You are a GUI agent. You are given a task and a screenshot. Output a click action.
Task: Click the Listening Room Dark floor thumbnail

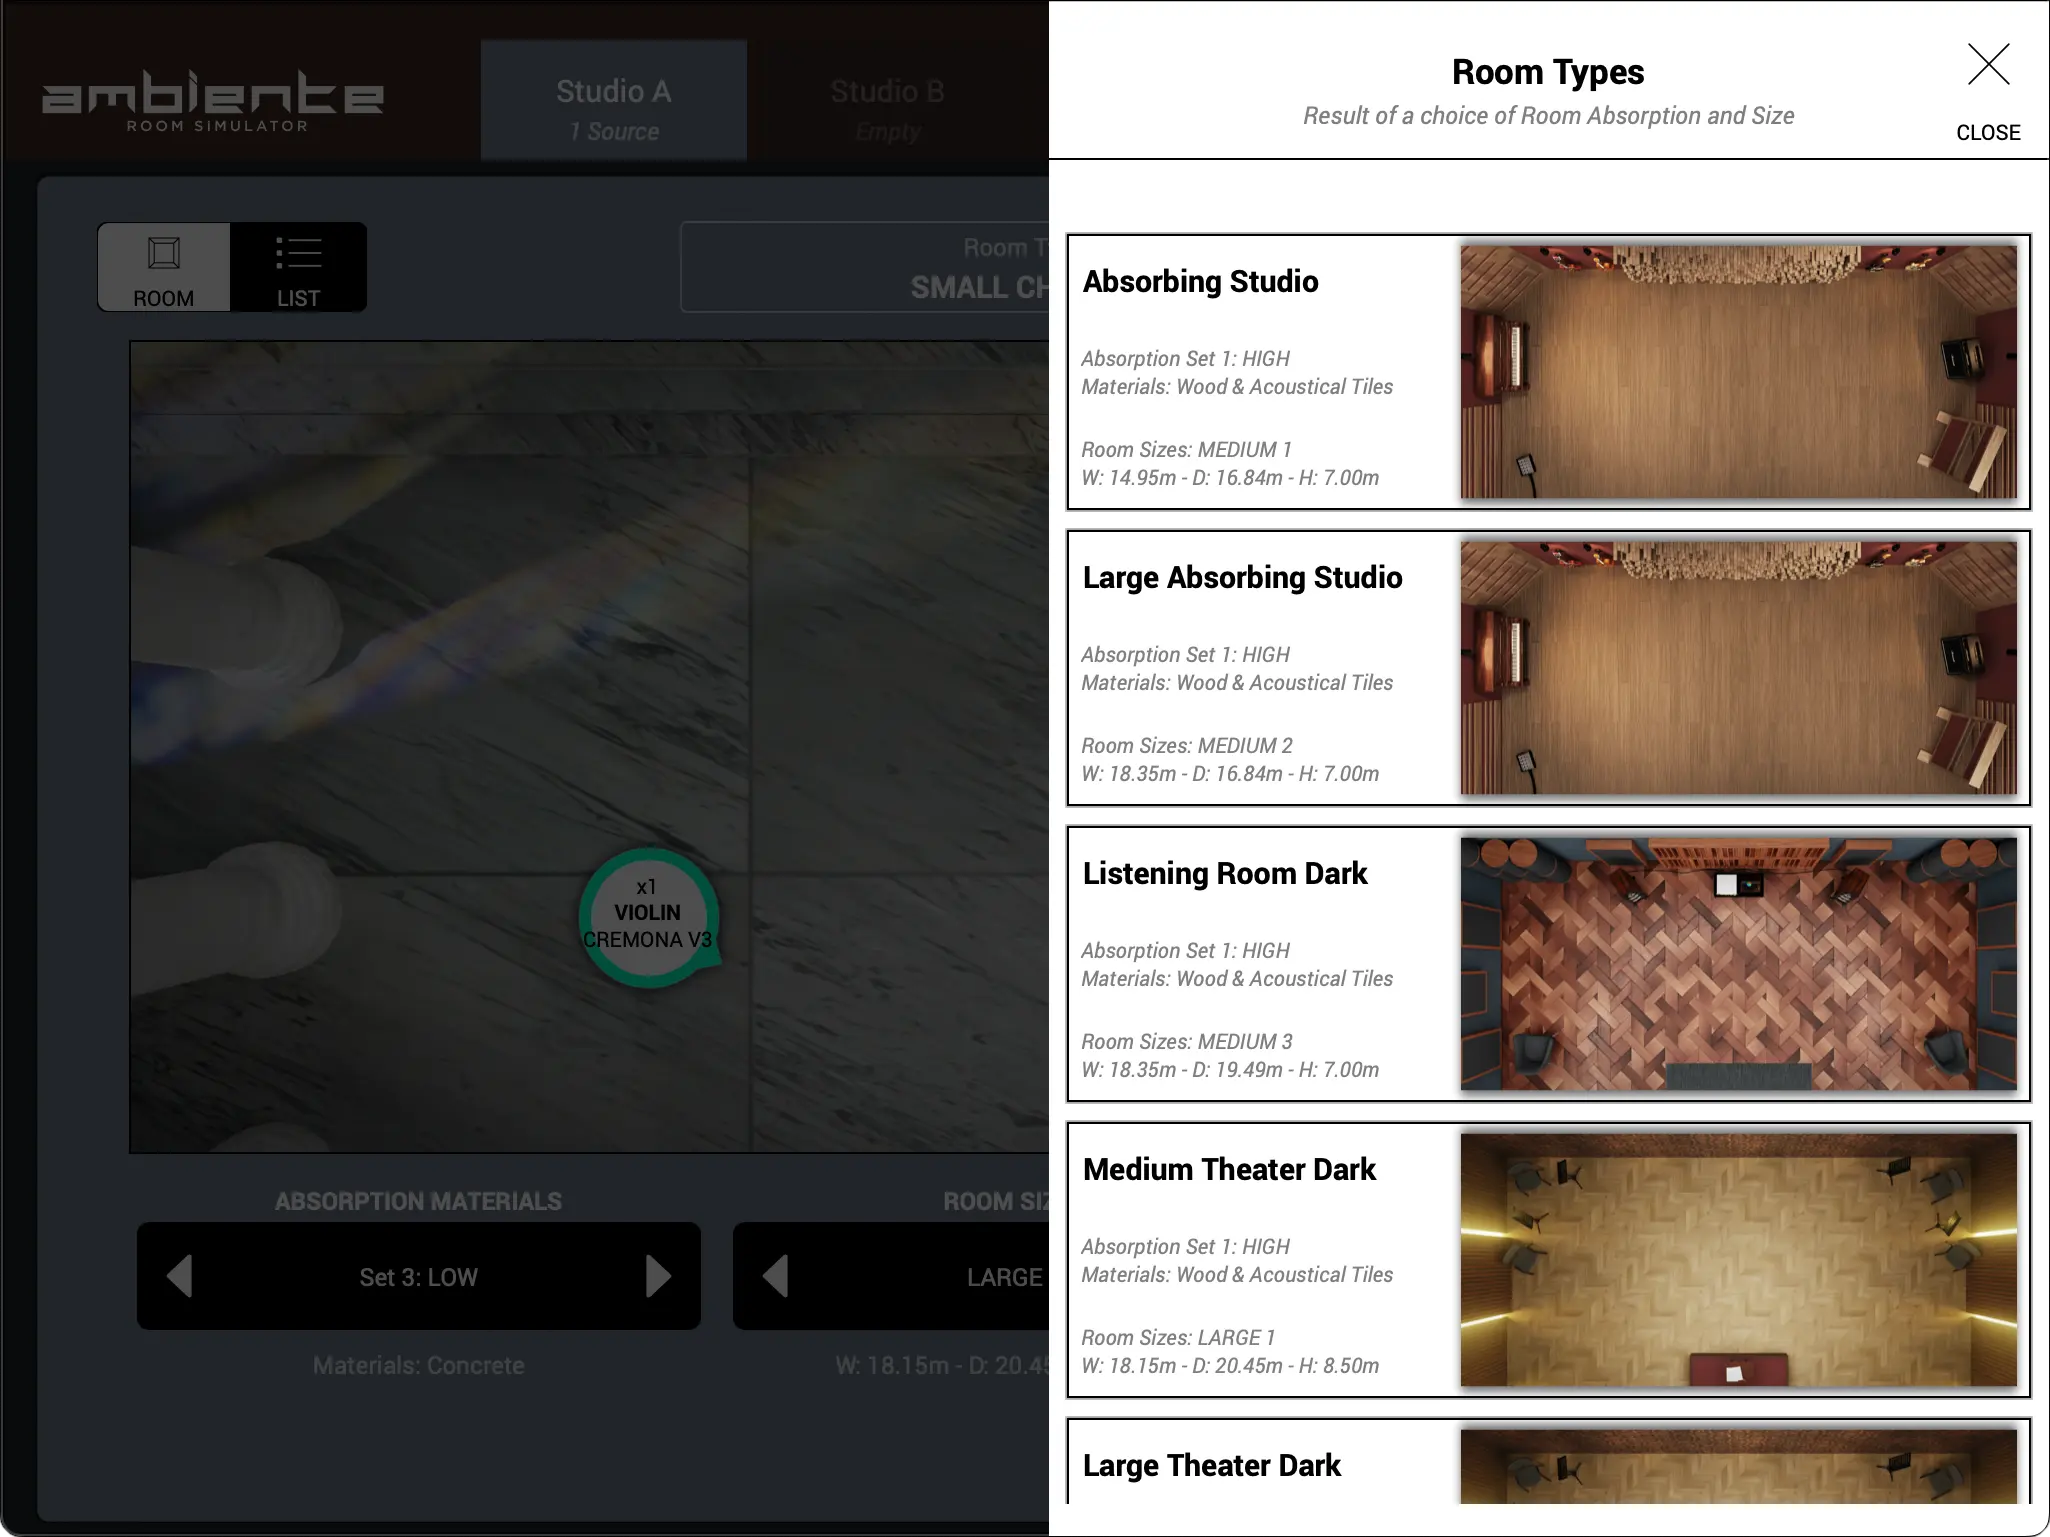(x=1738, y=964)
